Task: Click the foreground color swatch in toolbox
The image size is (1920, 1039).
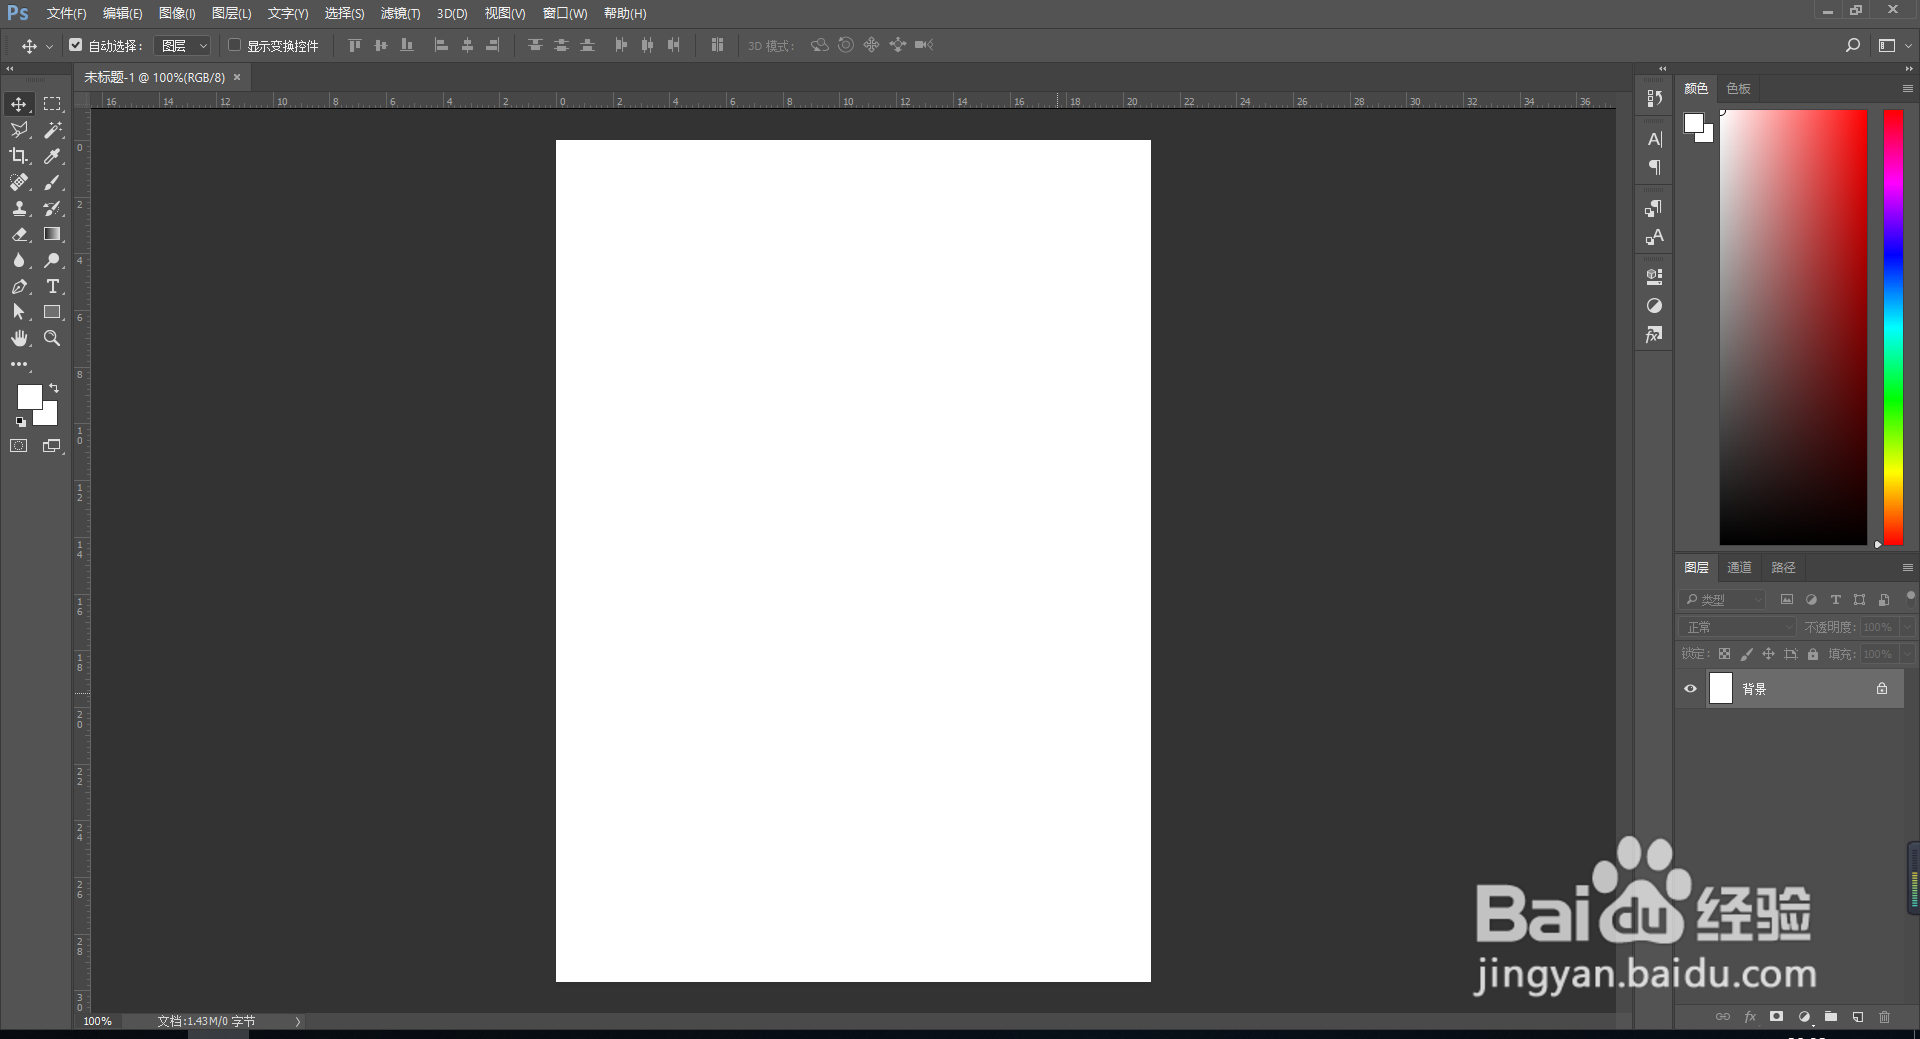Action: click(x=29, y=396)
